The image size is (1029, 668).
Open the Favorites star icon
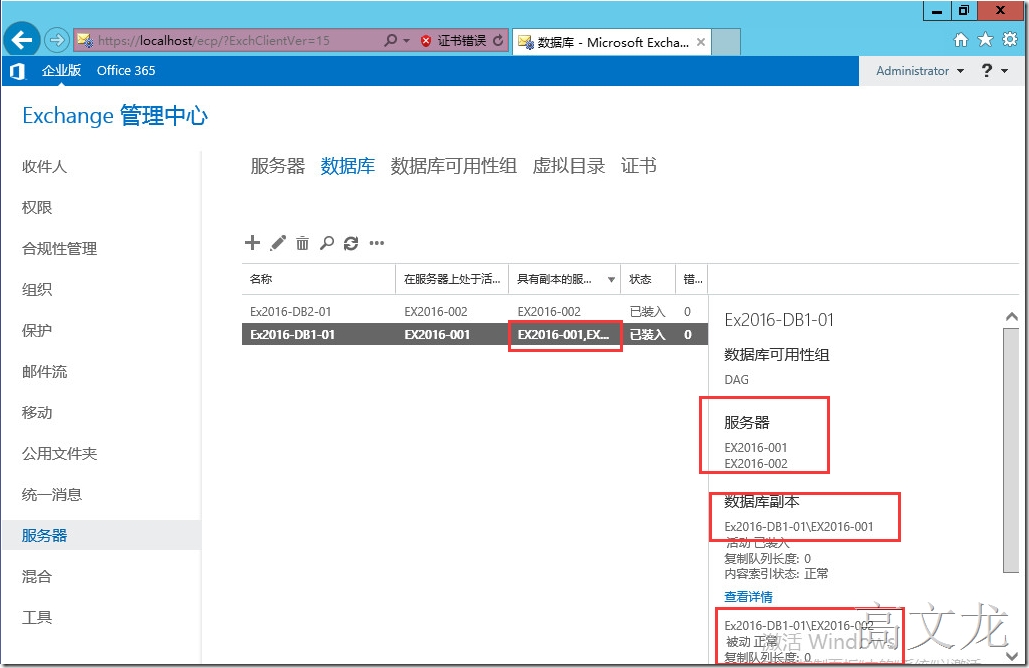click(x=985, y=40)
